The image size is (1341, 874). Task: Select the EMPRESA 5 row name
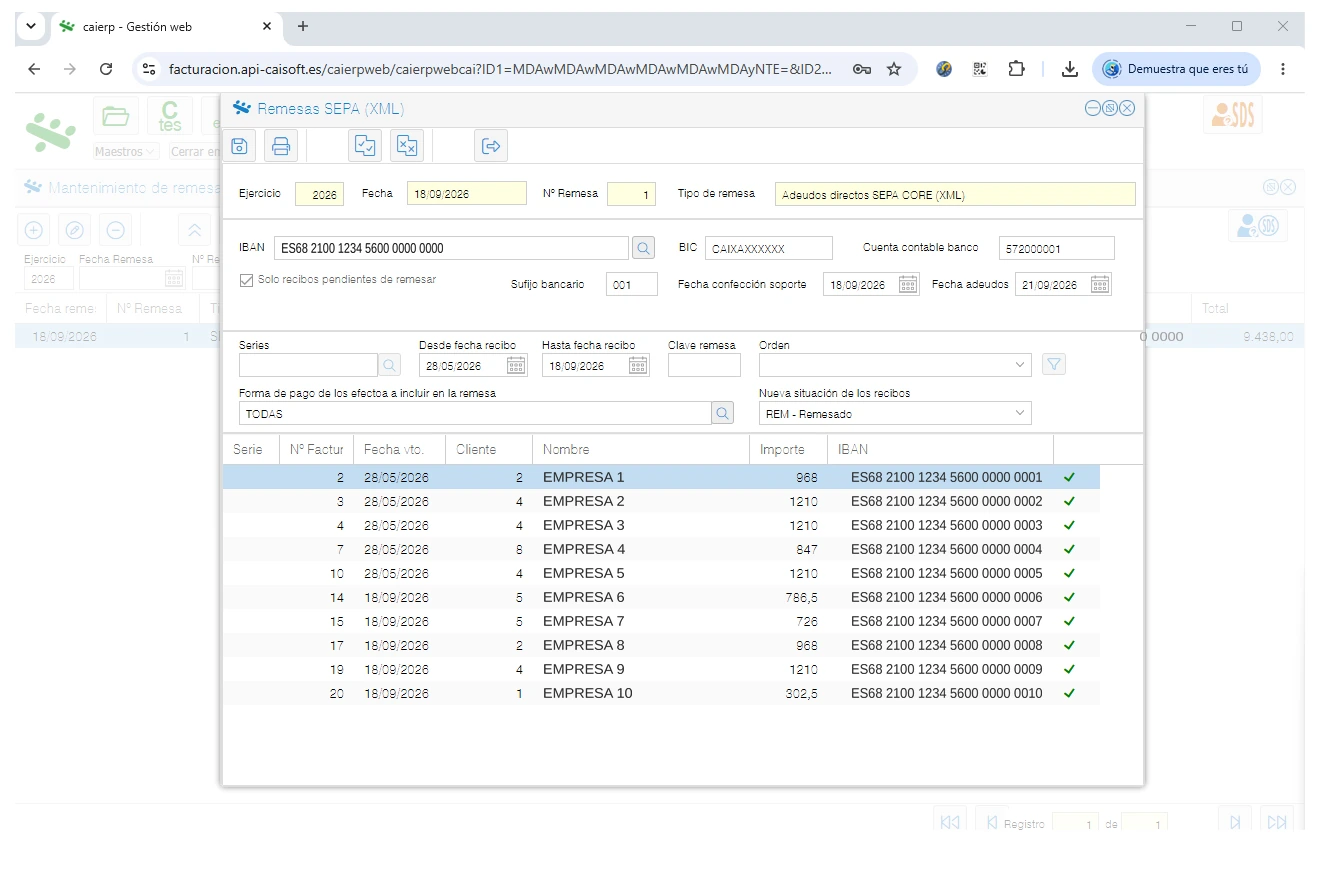(x=583, y=573)
